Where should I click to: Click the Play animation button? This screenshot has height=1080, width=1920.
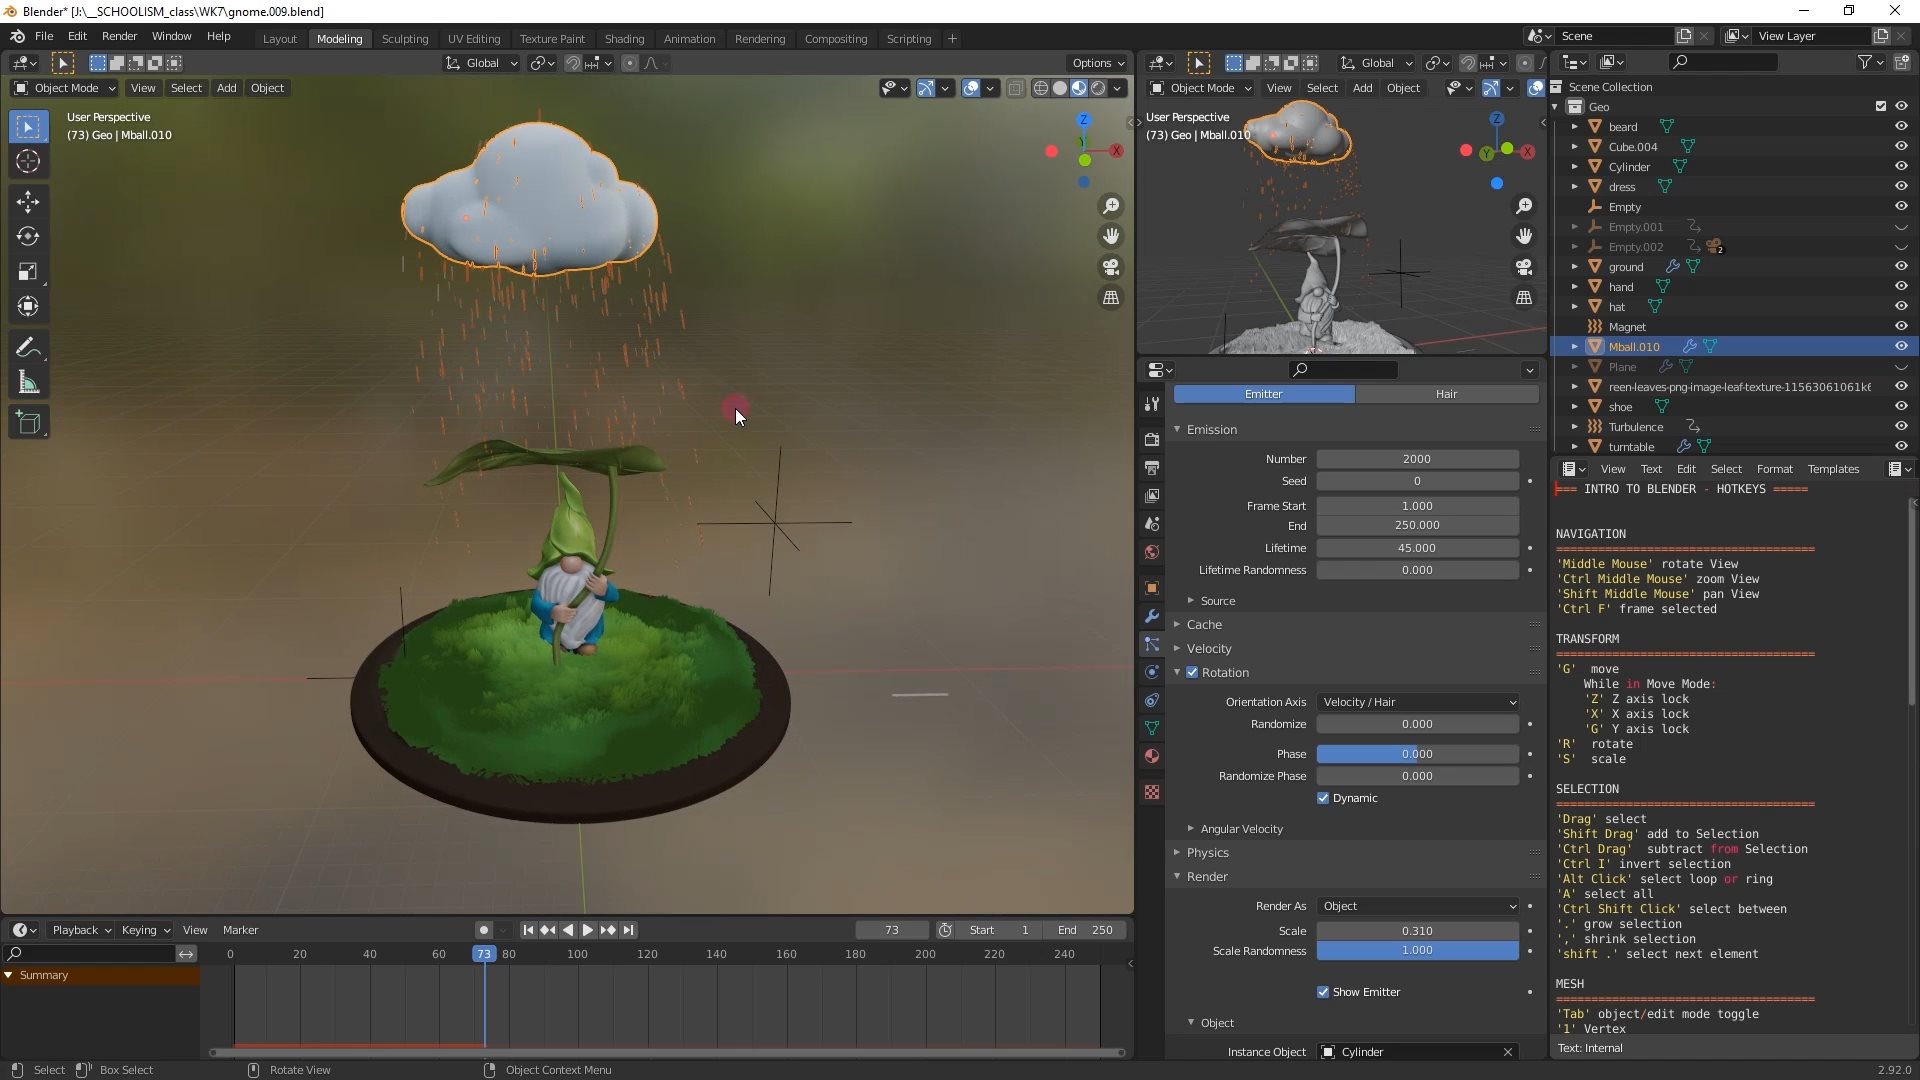[x=588, y=930]
